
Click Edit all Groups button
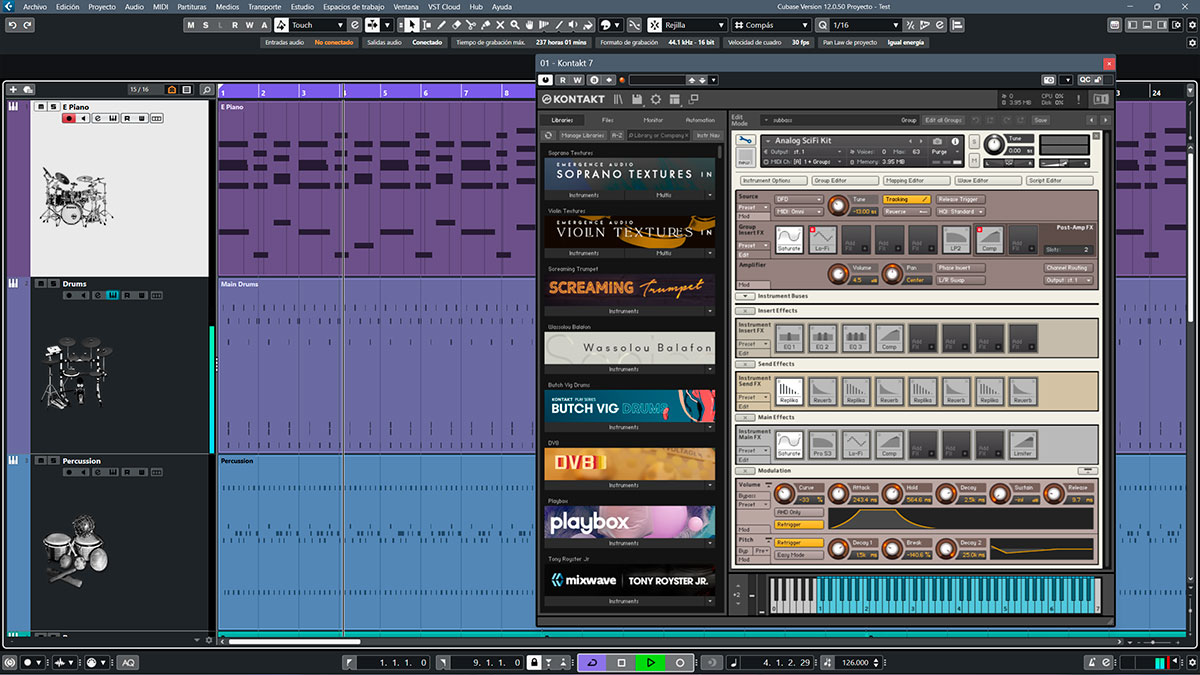(943, 120)
